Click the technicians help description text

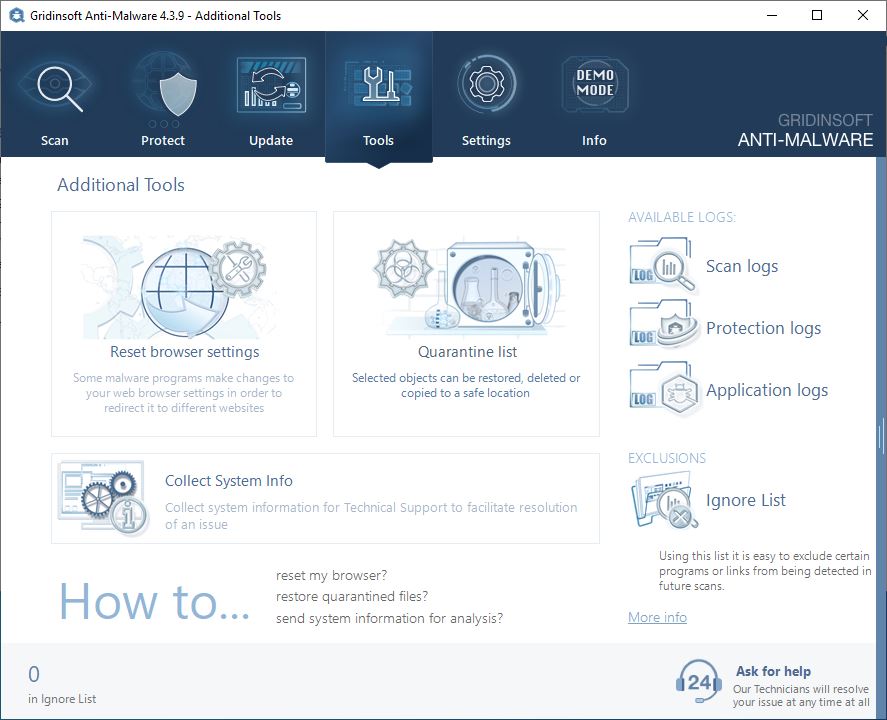pyautogui.click(x=801, y=696)
